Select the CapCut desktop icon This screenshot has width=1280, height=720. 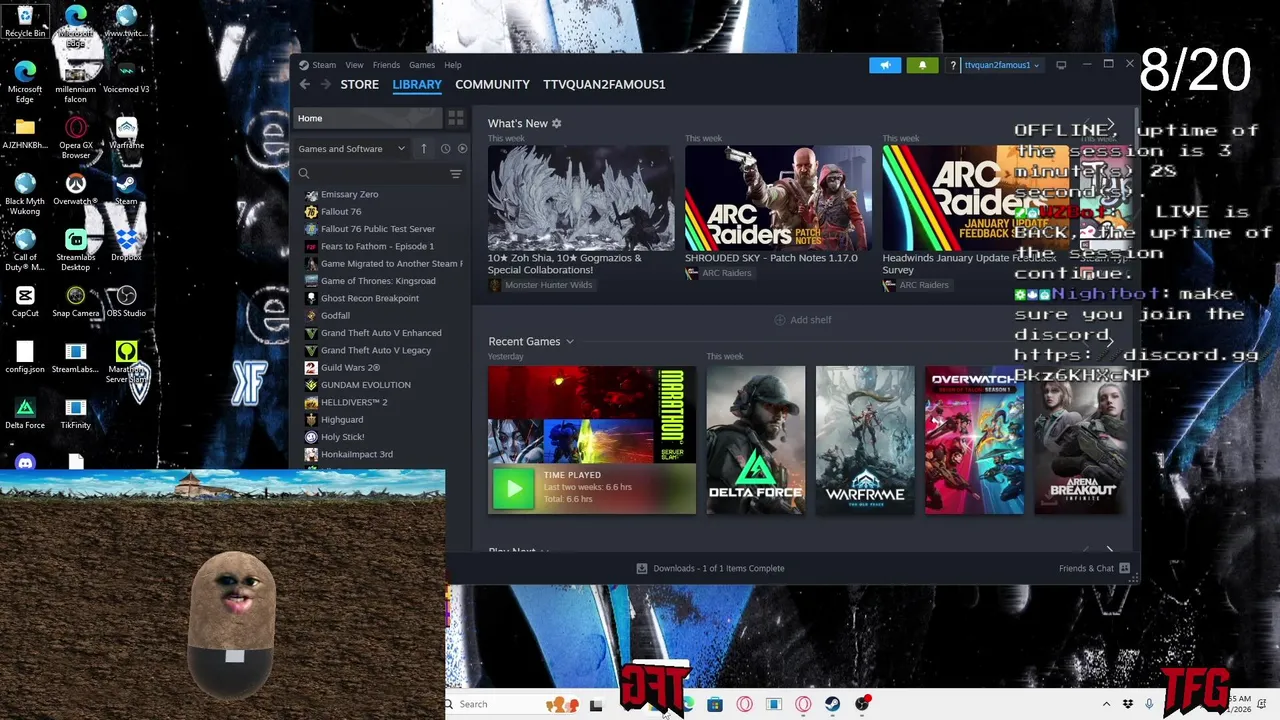click(25, 301)
